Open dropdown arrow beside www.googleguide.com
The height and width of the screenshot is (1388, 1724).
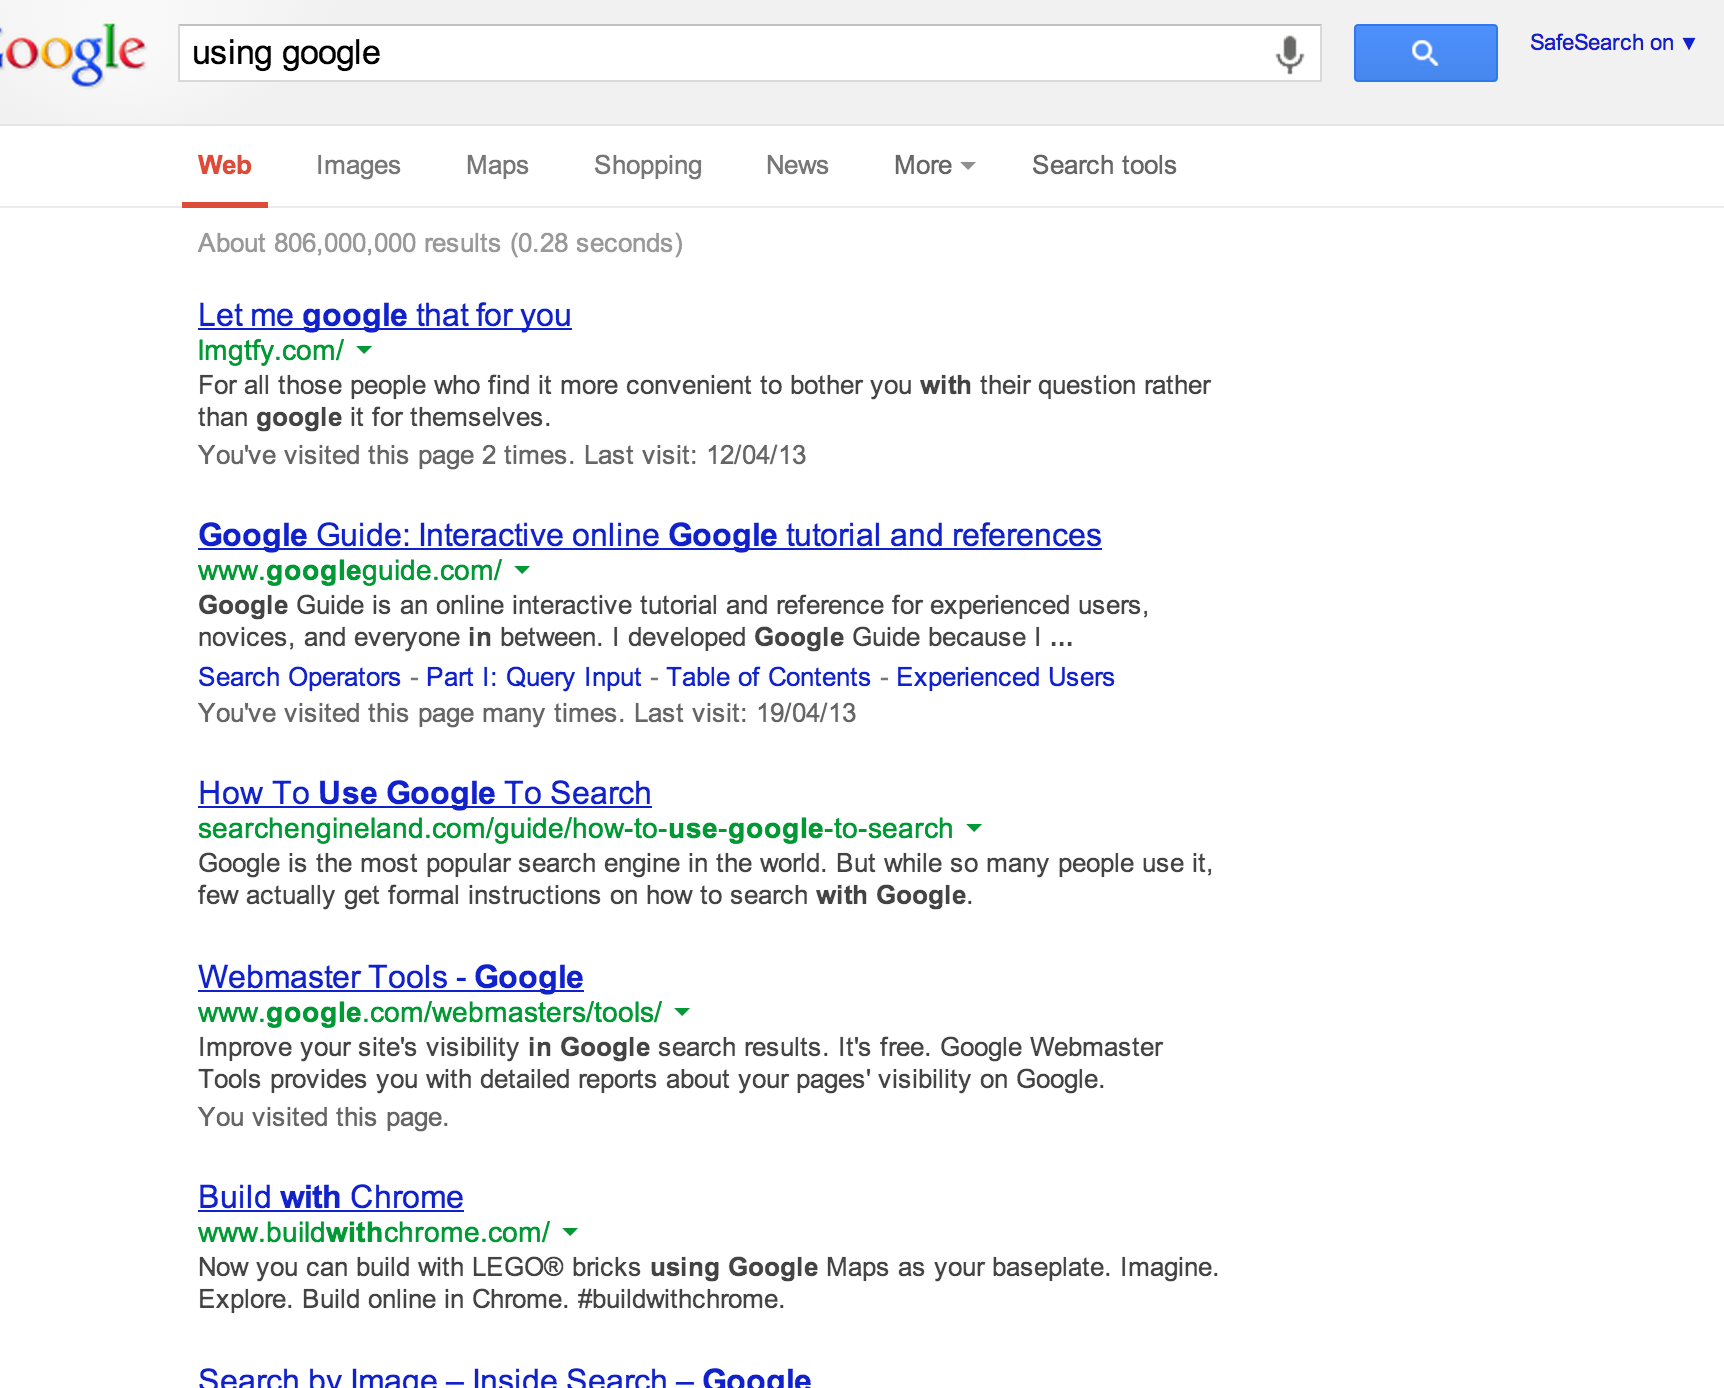[x=522, y=570]
